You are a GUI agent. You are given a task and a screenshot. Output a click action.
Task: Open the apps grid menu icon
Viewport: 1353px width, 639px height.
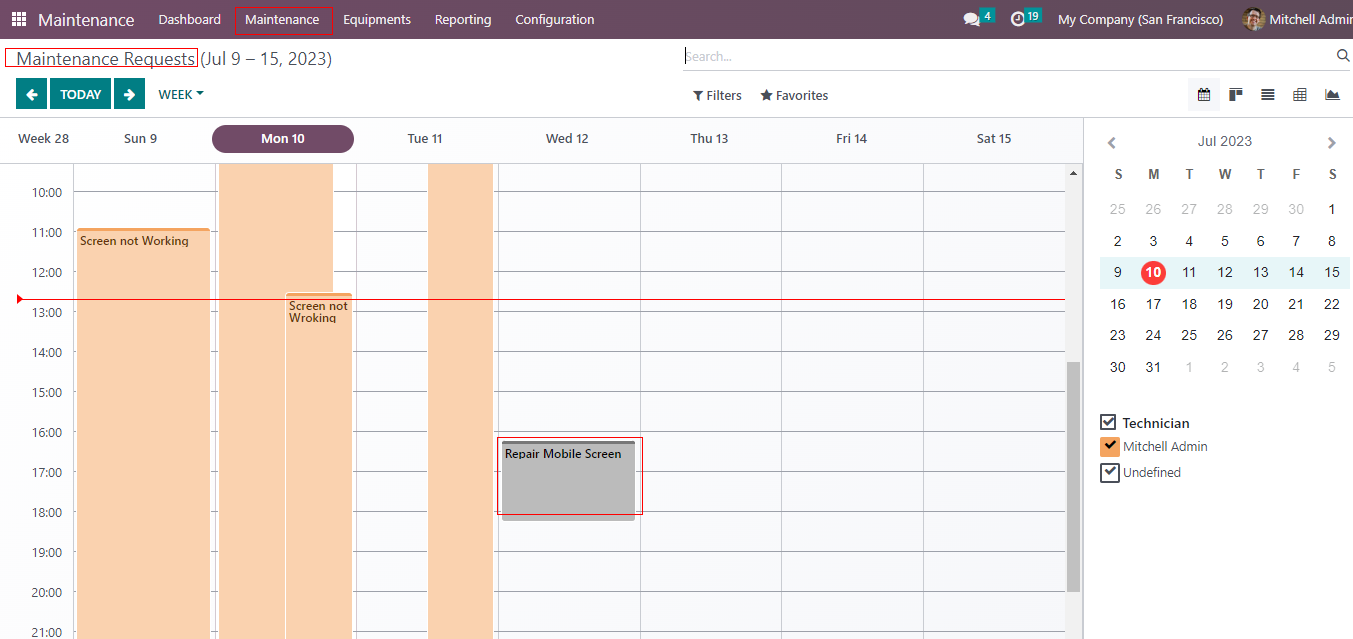point(19,19)
